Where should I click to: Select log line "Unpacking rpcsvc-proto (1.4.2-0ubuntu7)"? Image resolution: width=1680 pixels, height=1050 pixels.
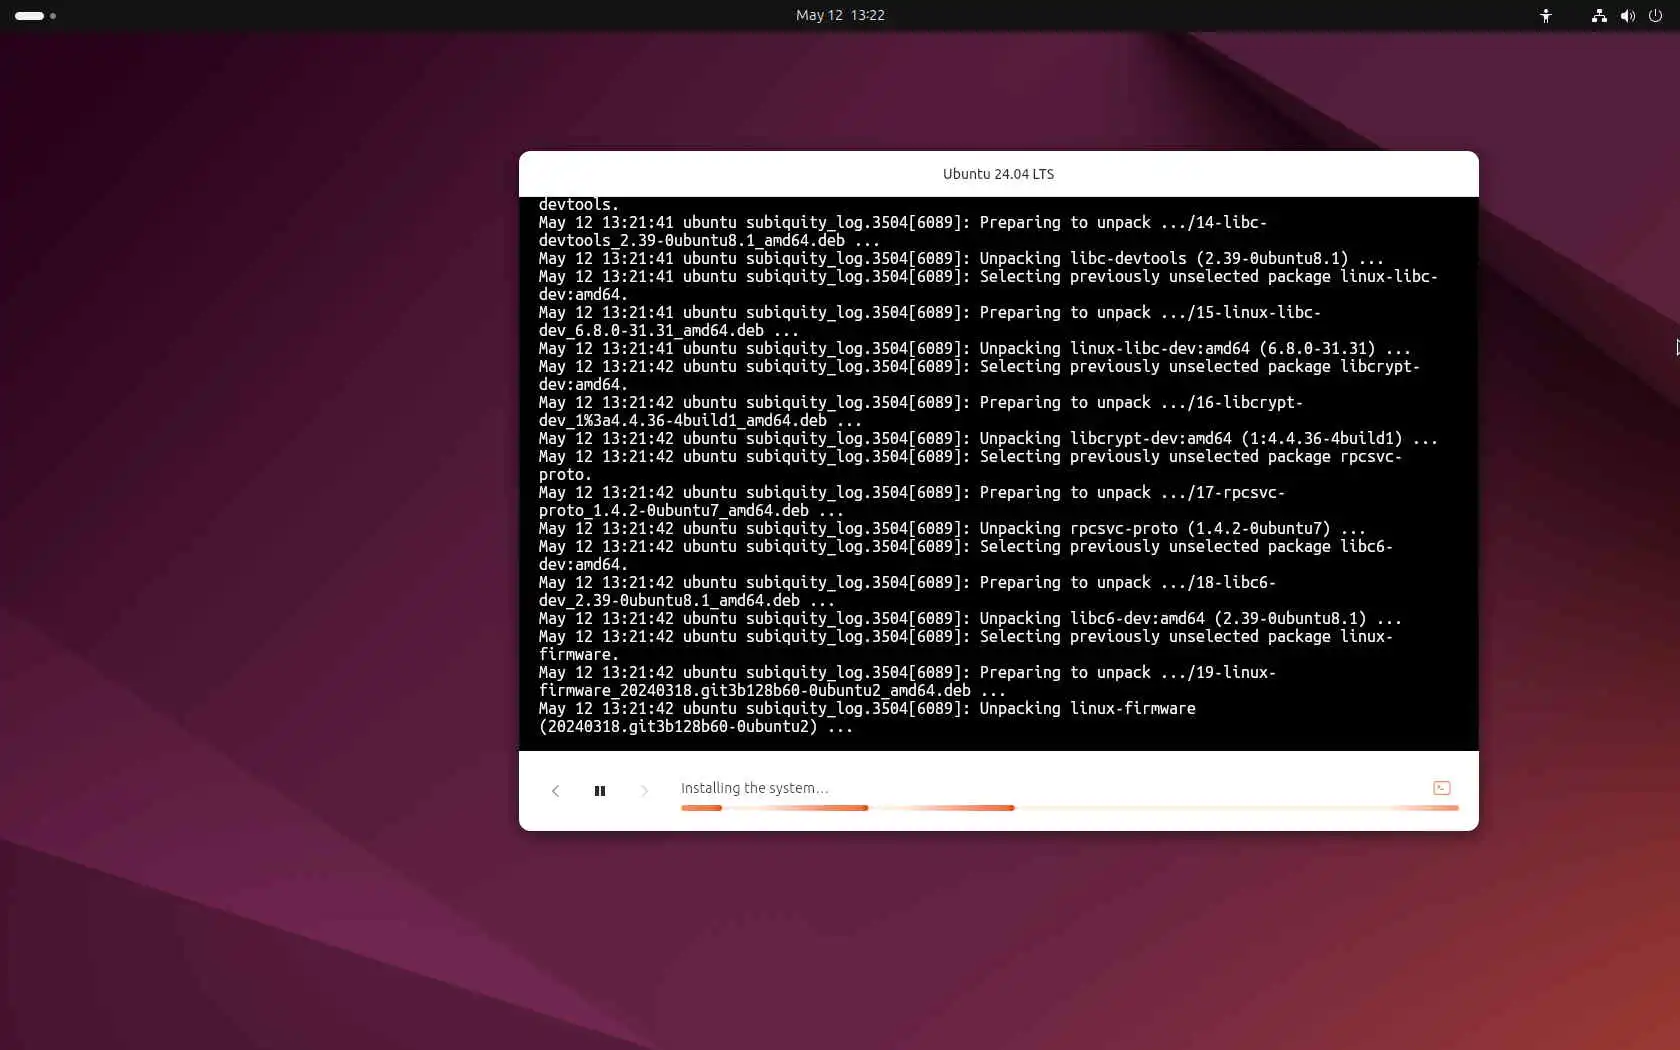point(952,528)
